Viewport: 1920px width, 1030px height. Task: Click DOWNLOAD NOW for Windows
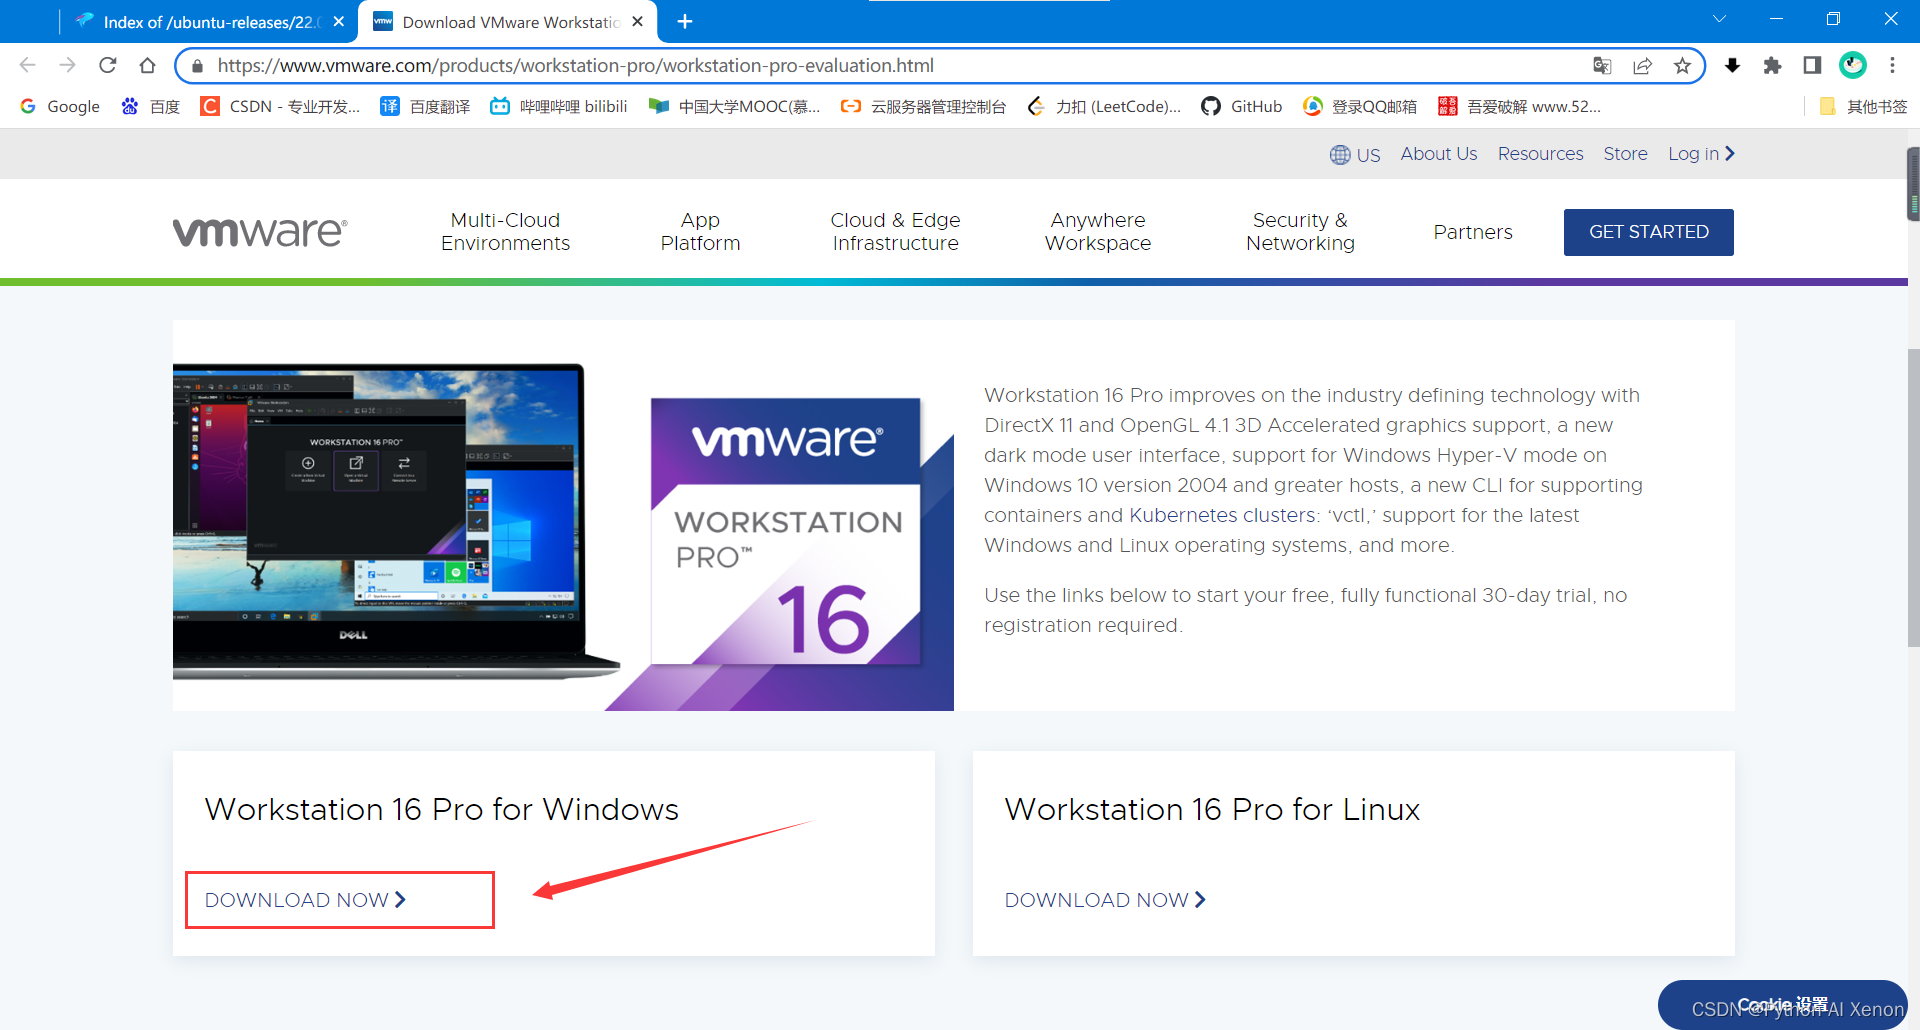point(305,900)
